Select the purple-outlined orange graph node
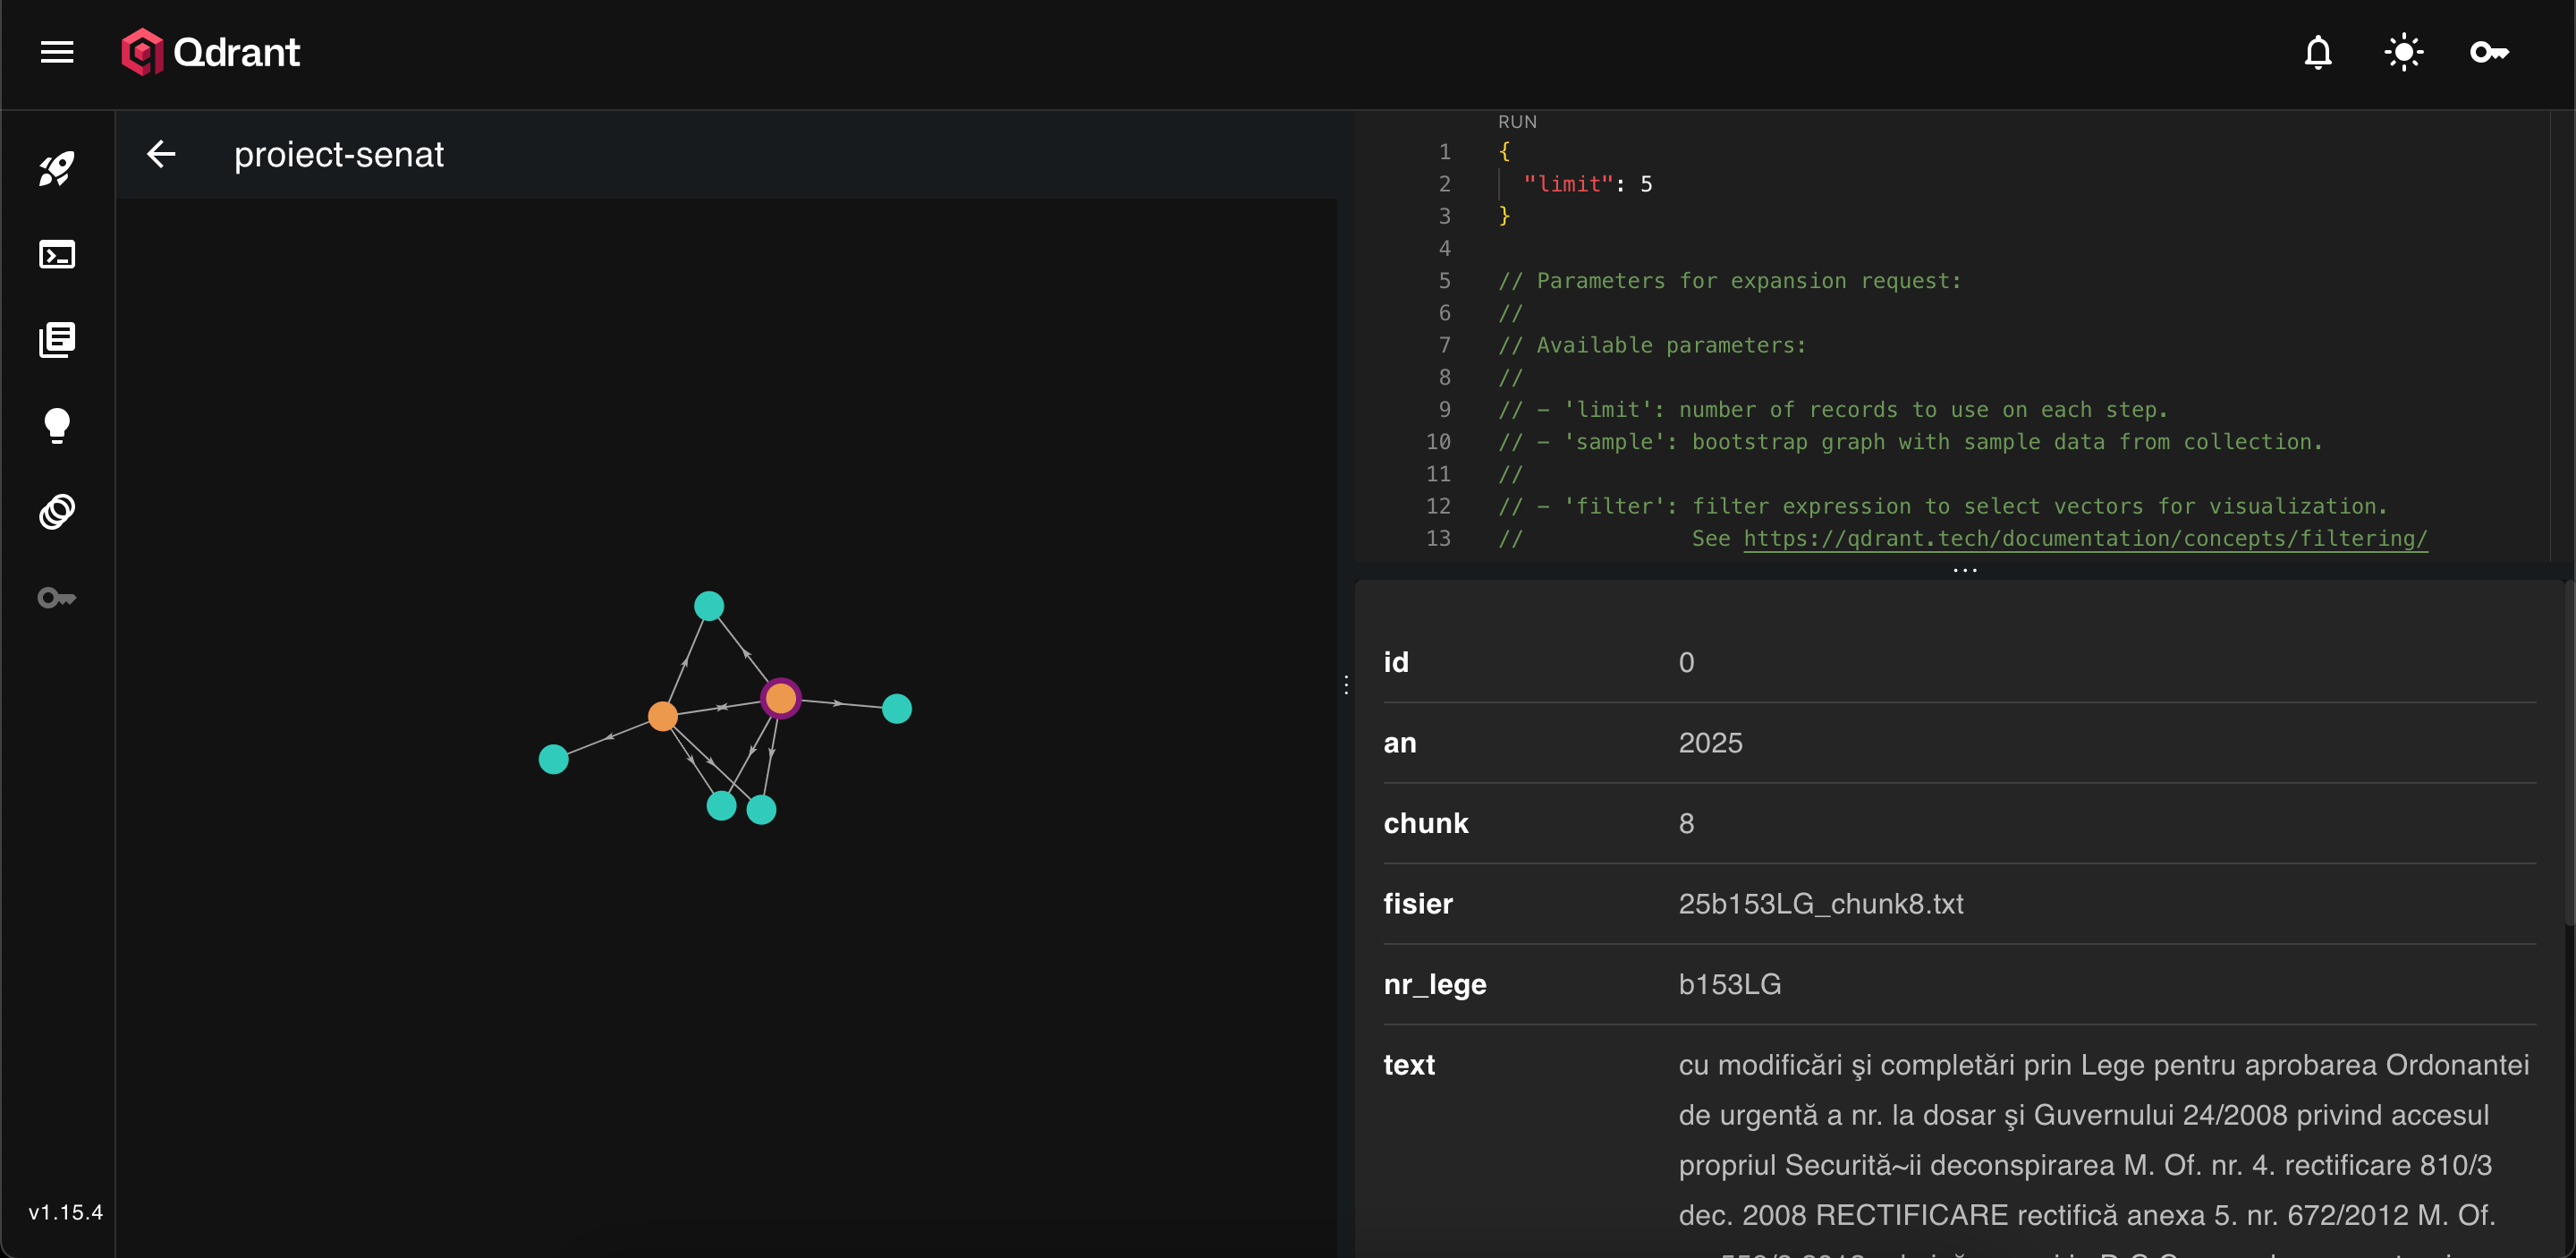Screen dimensions: 2576x1258 click(780, 698)
